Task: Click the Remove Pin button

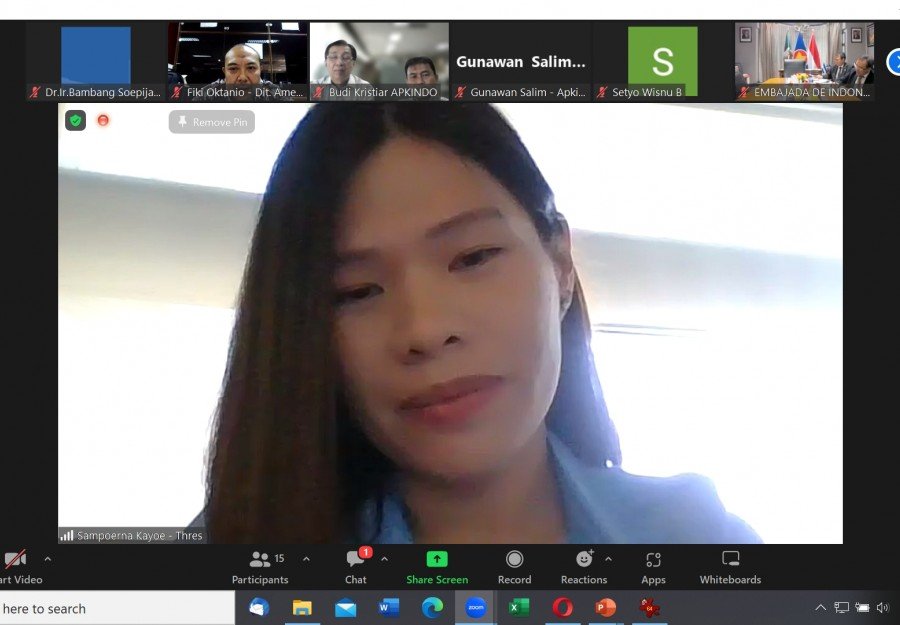Action: (211, 122)
